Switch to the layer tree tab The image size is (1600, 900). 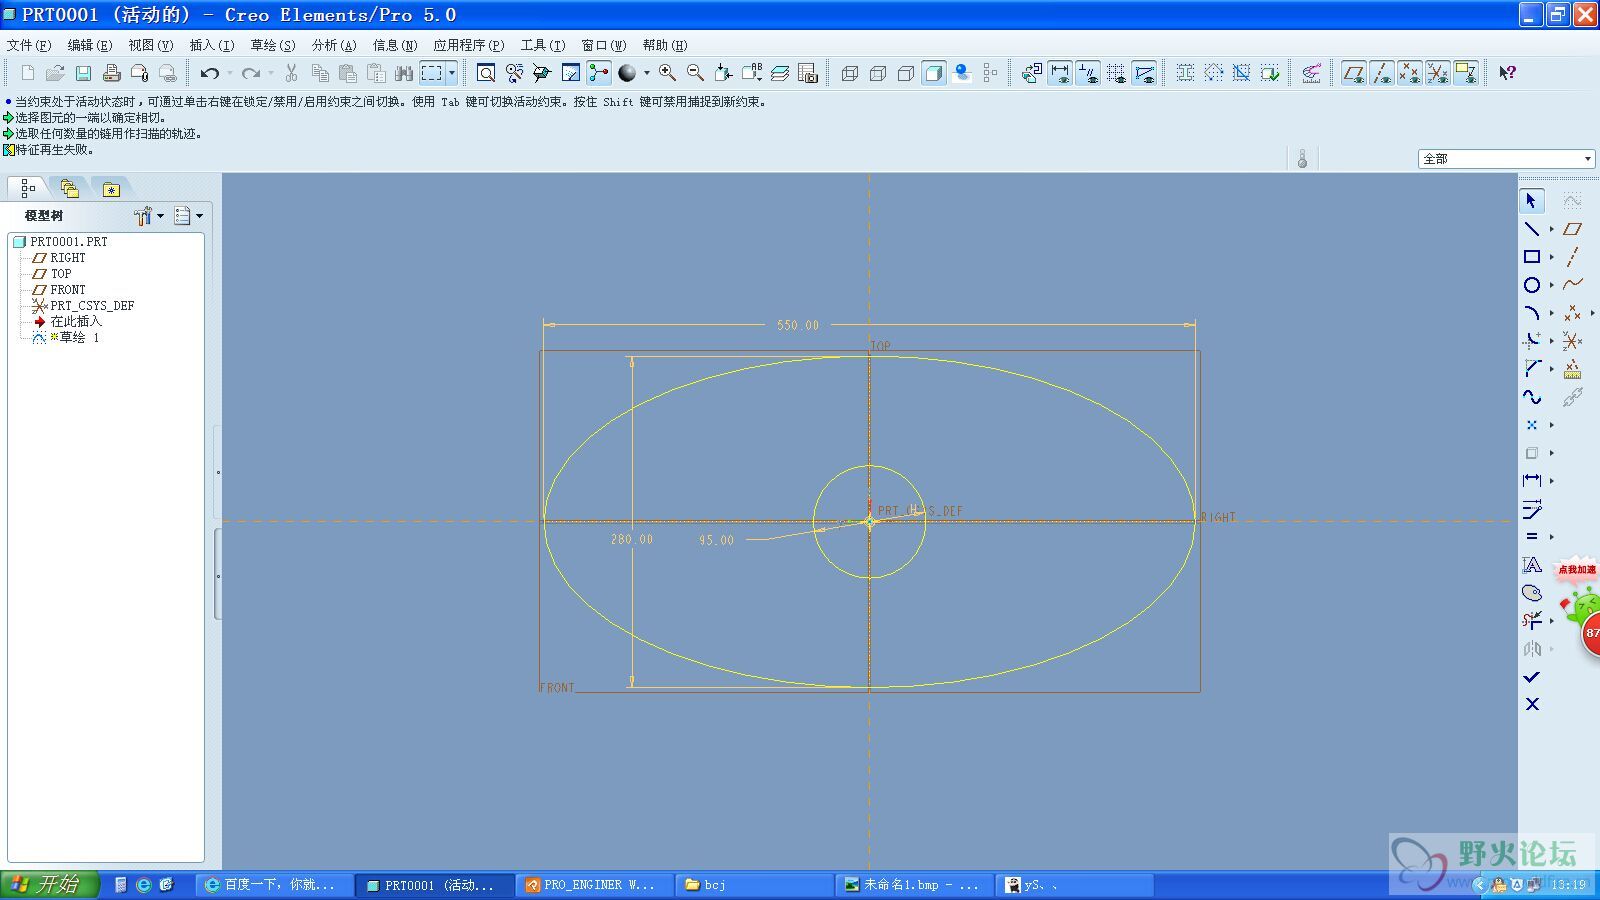coord(69,188)
